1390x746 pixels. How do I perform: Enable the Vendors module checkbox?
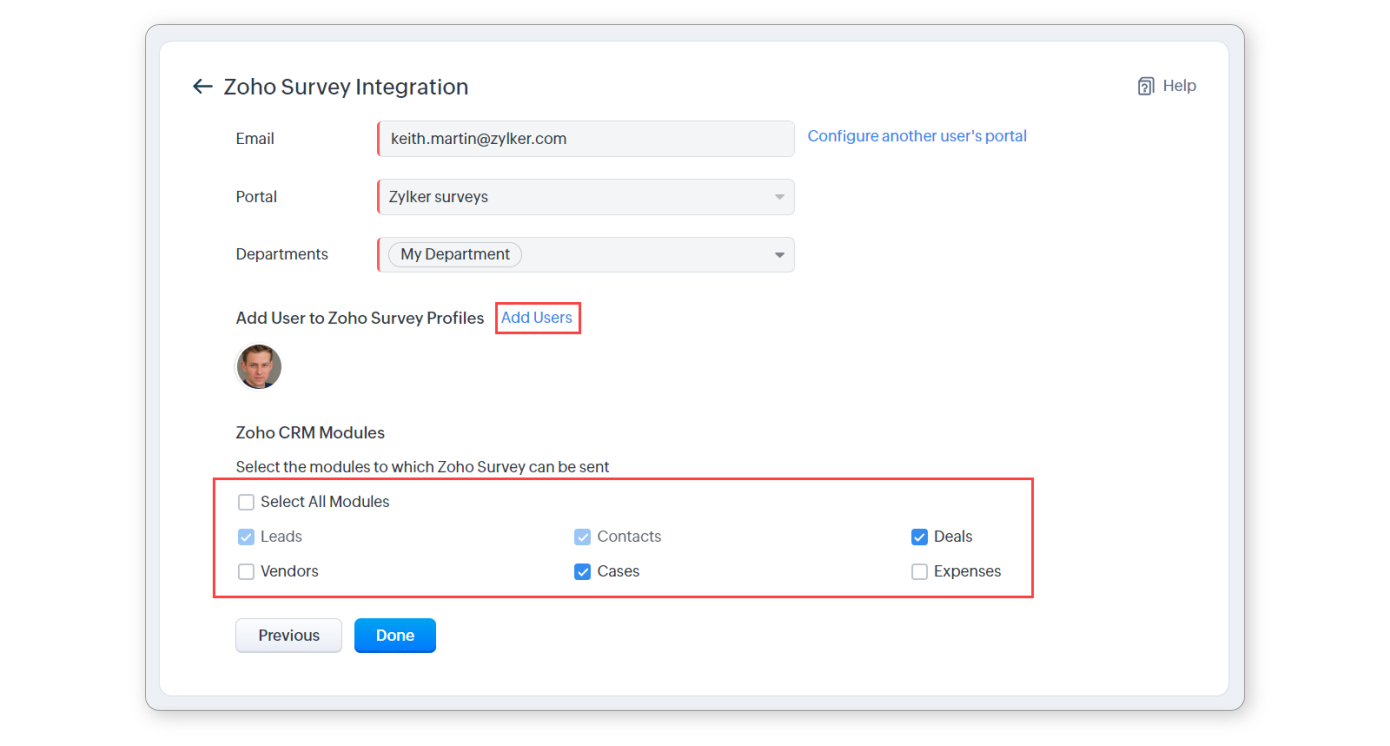[x=246, y=572]
